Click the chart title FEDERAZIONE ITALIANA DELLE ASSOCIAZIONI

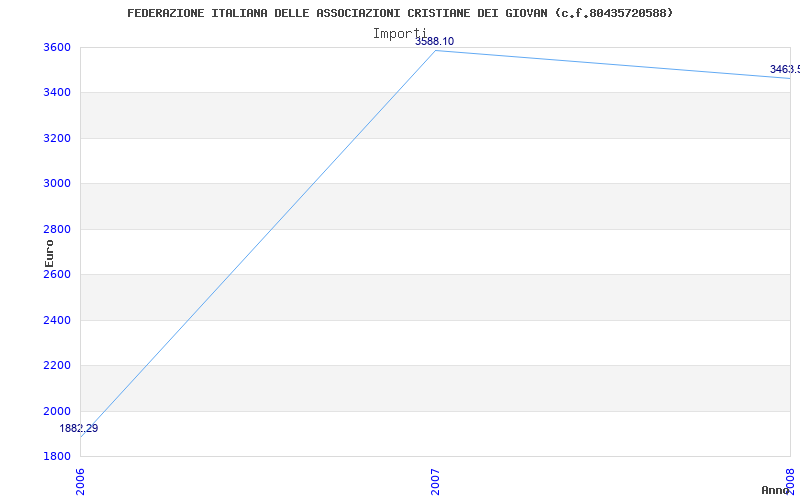point(400,13)
